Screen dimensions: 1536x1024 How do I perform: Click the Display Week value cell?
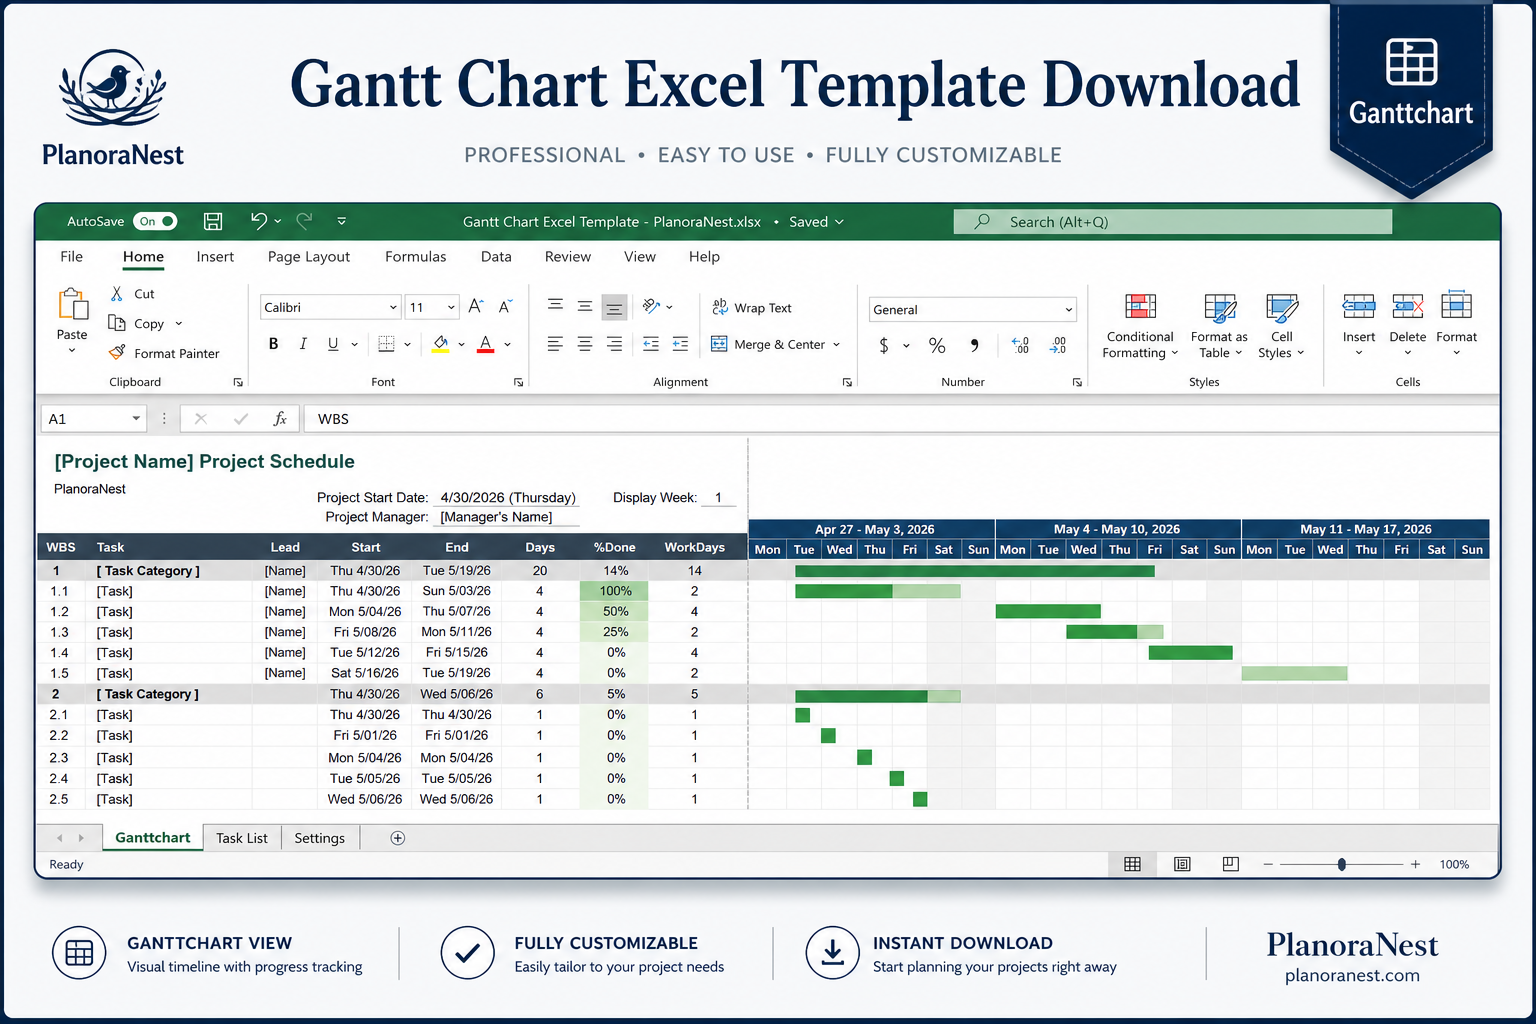(718, 497)
